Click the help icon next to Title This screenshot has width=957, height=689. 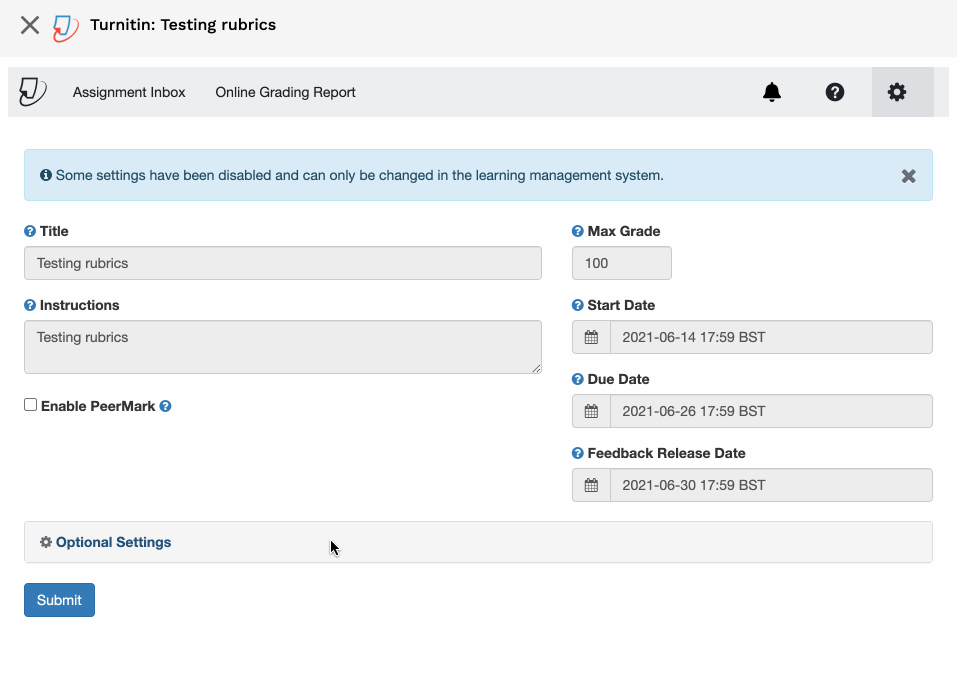(x=30, y=231)
